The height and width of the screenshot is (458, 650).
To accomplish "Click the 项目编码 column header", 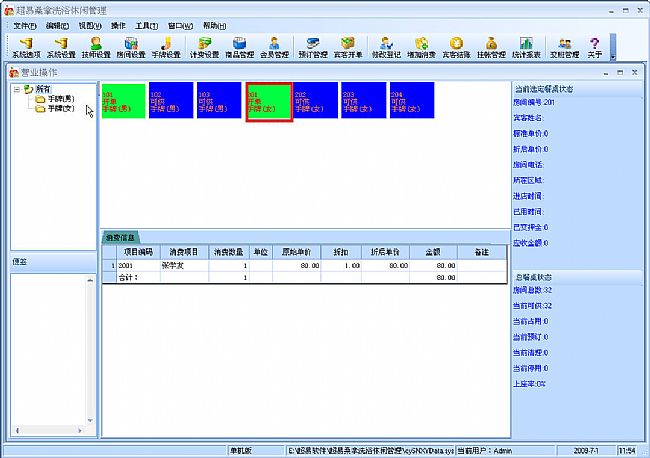I will pos(138,252).
